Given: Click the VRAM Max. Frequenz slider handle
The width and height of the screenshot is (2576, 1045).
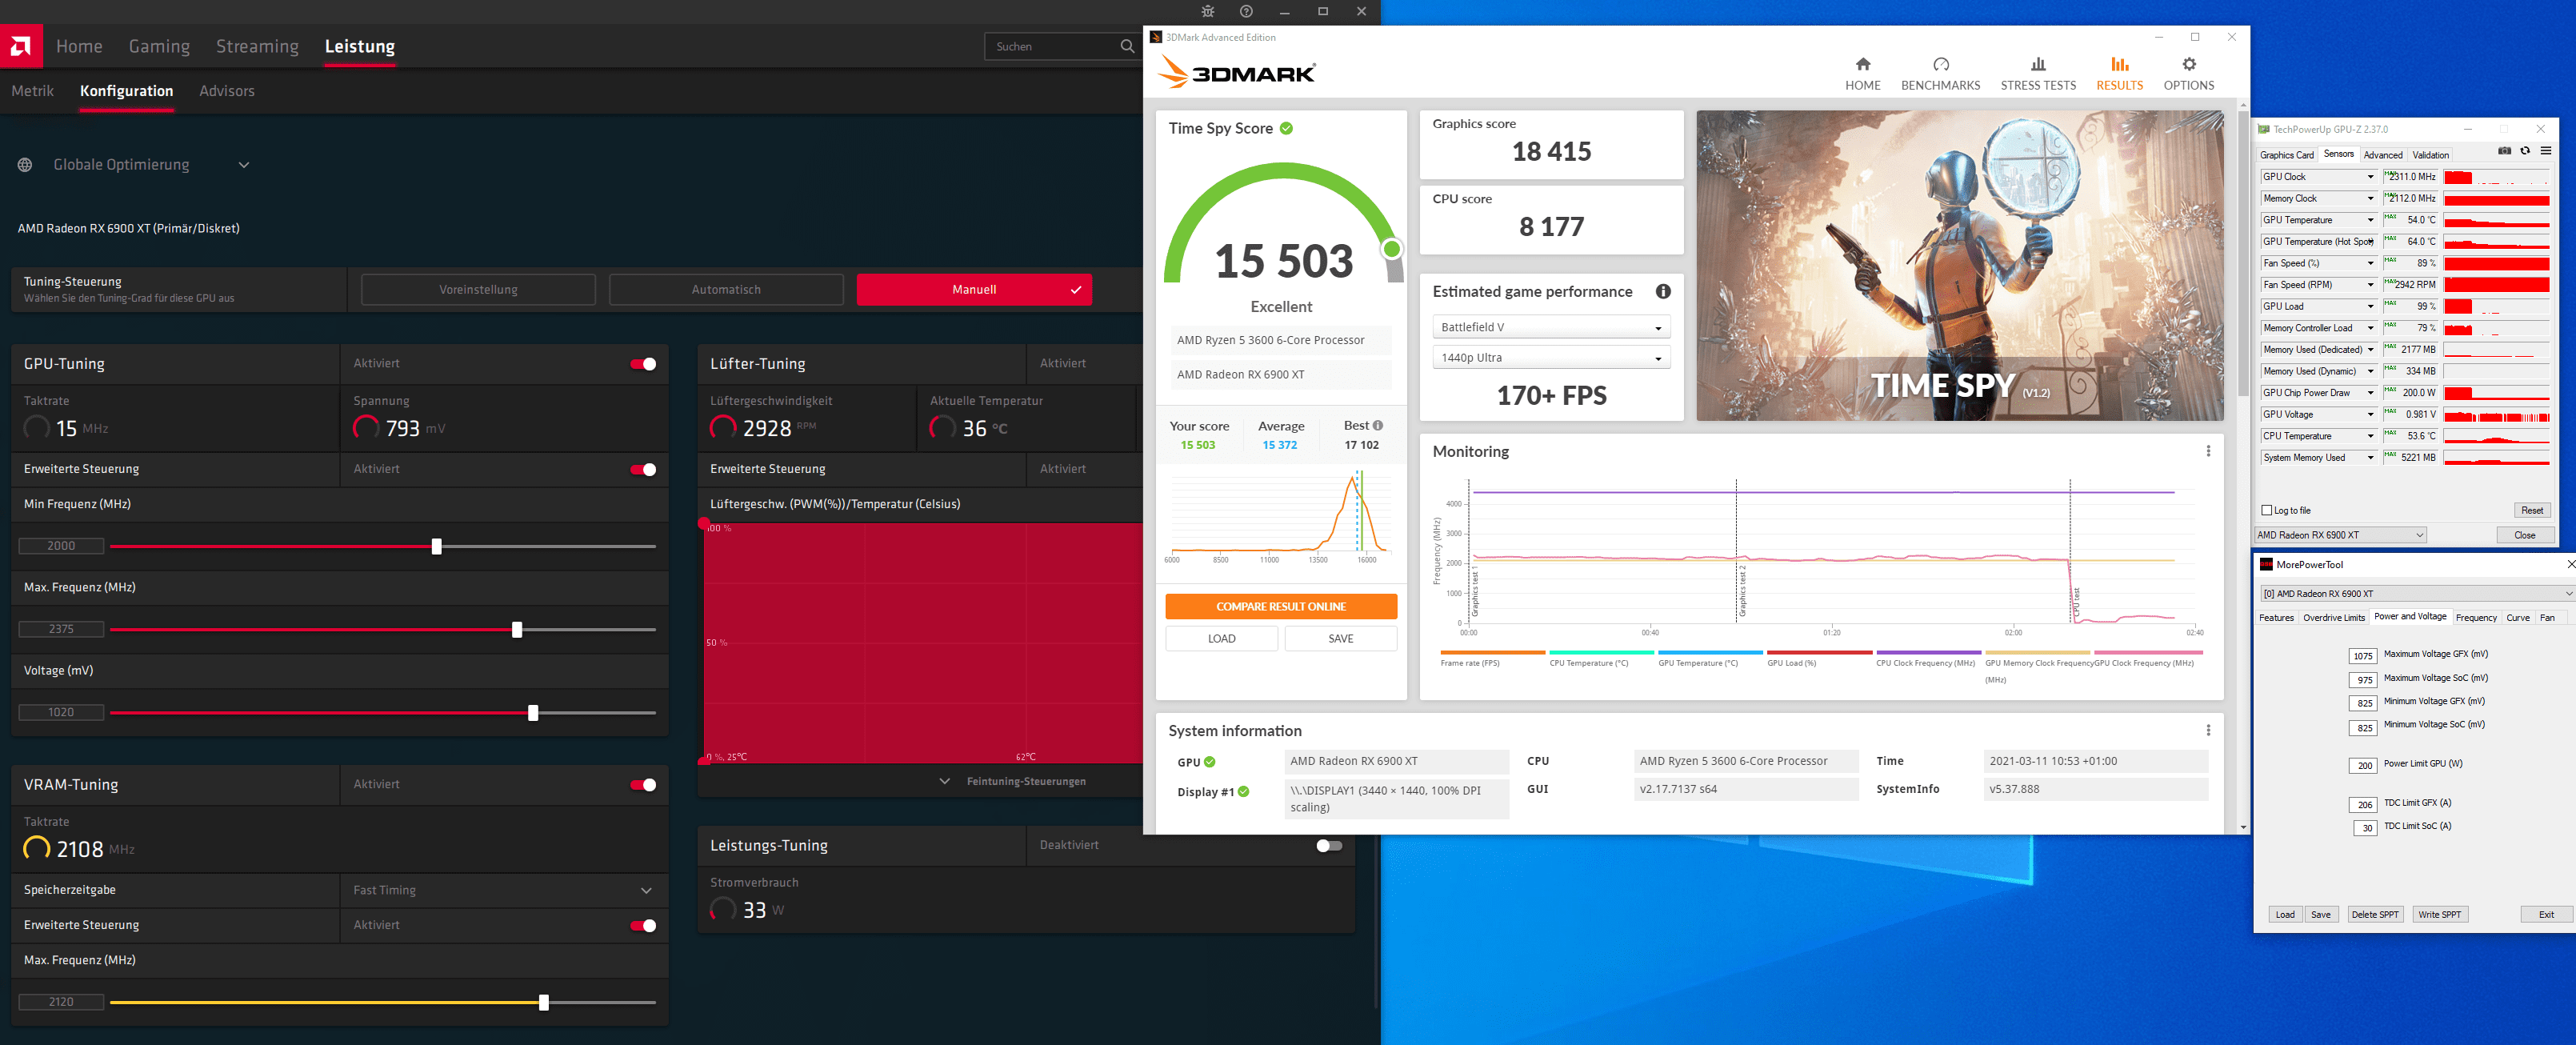Looking at the screenshot, I should tap(544, 1002).
